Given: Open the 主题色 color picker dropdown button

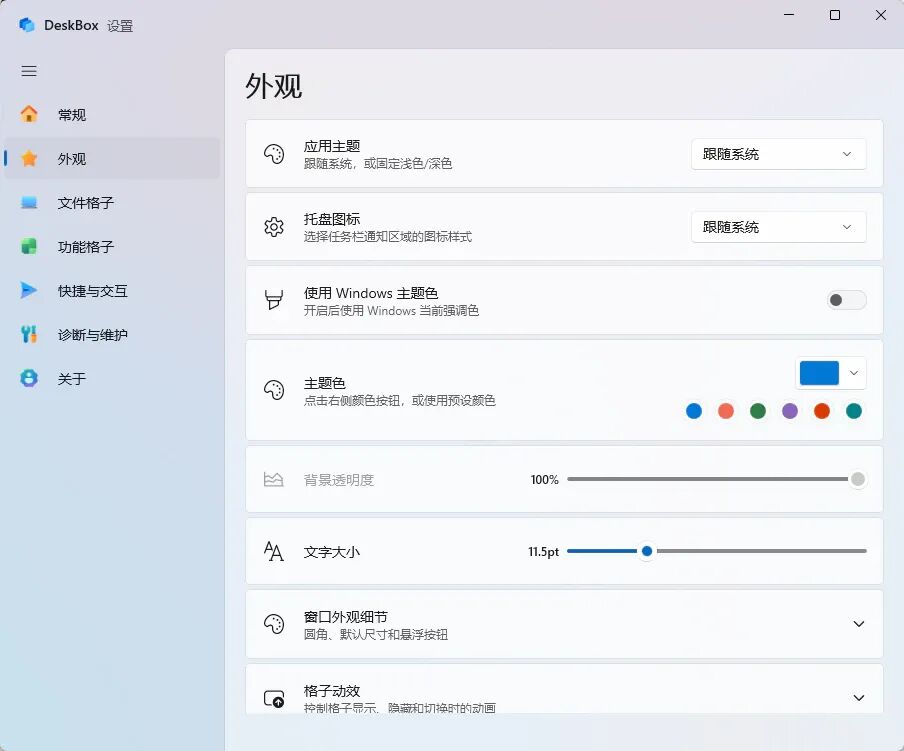Looking at the screenshot, I should point(830,373).
